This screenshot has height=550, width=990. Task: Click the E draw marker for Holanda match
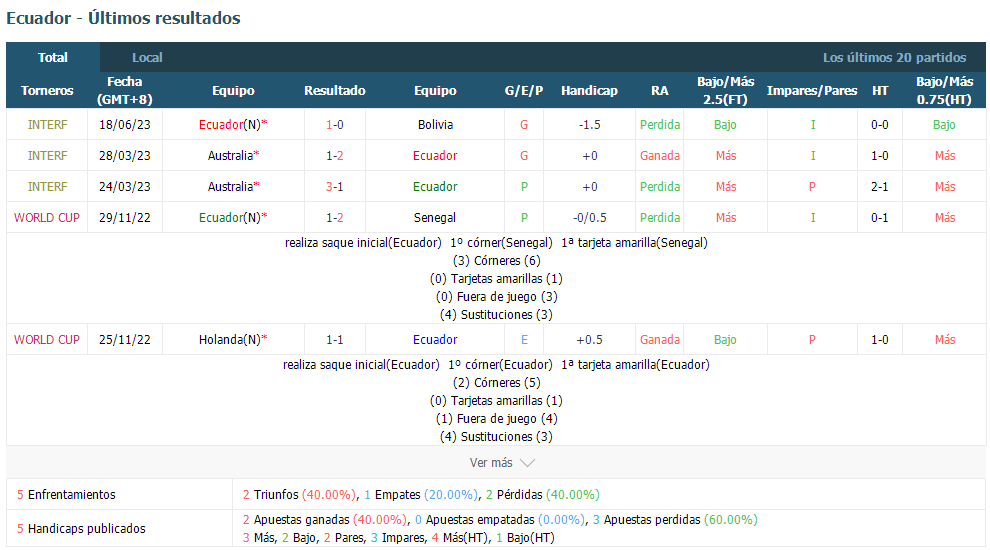(x=524, y=339)
